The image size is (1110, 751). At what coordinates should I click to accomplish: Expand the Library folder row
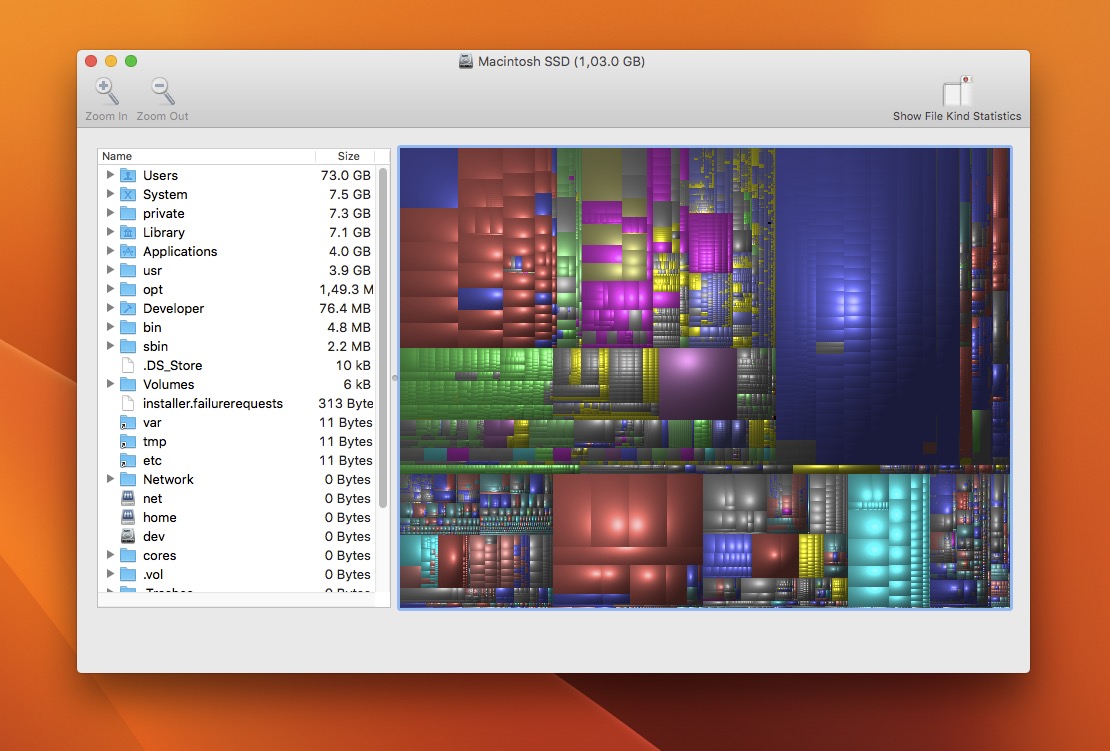(x=110, y=231)
